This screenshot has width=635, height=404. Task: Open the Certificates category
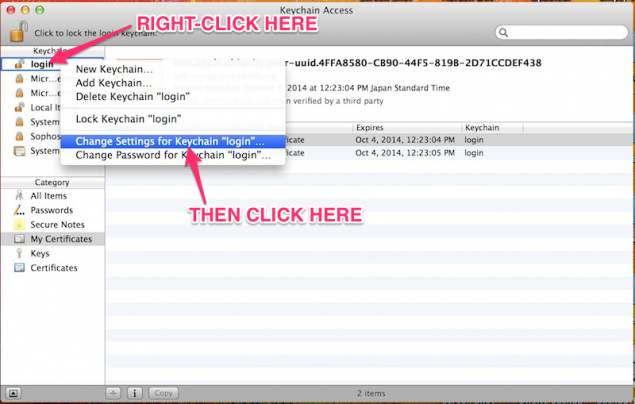coord(53,268)
